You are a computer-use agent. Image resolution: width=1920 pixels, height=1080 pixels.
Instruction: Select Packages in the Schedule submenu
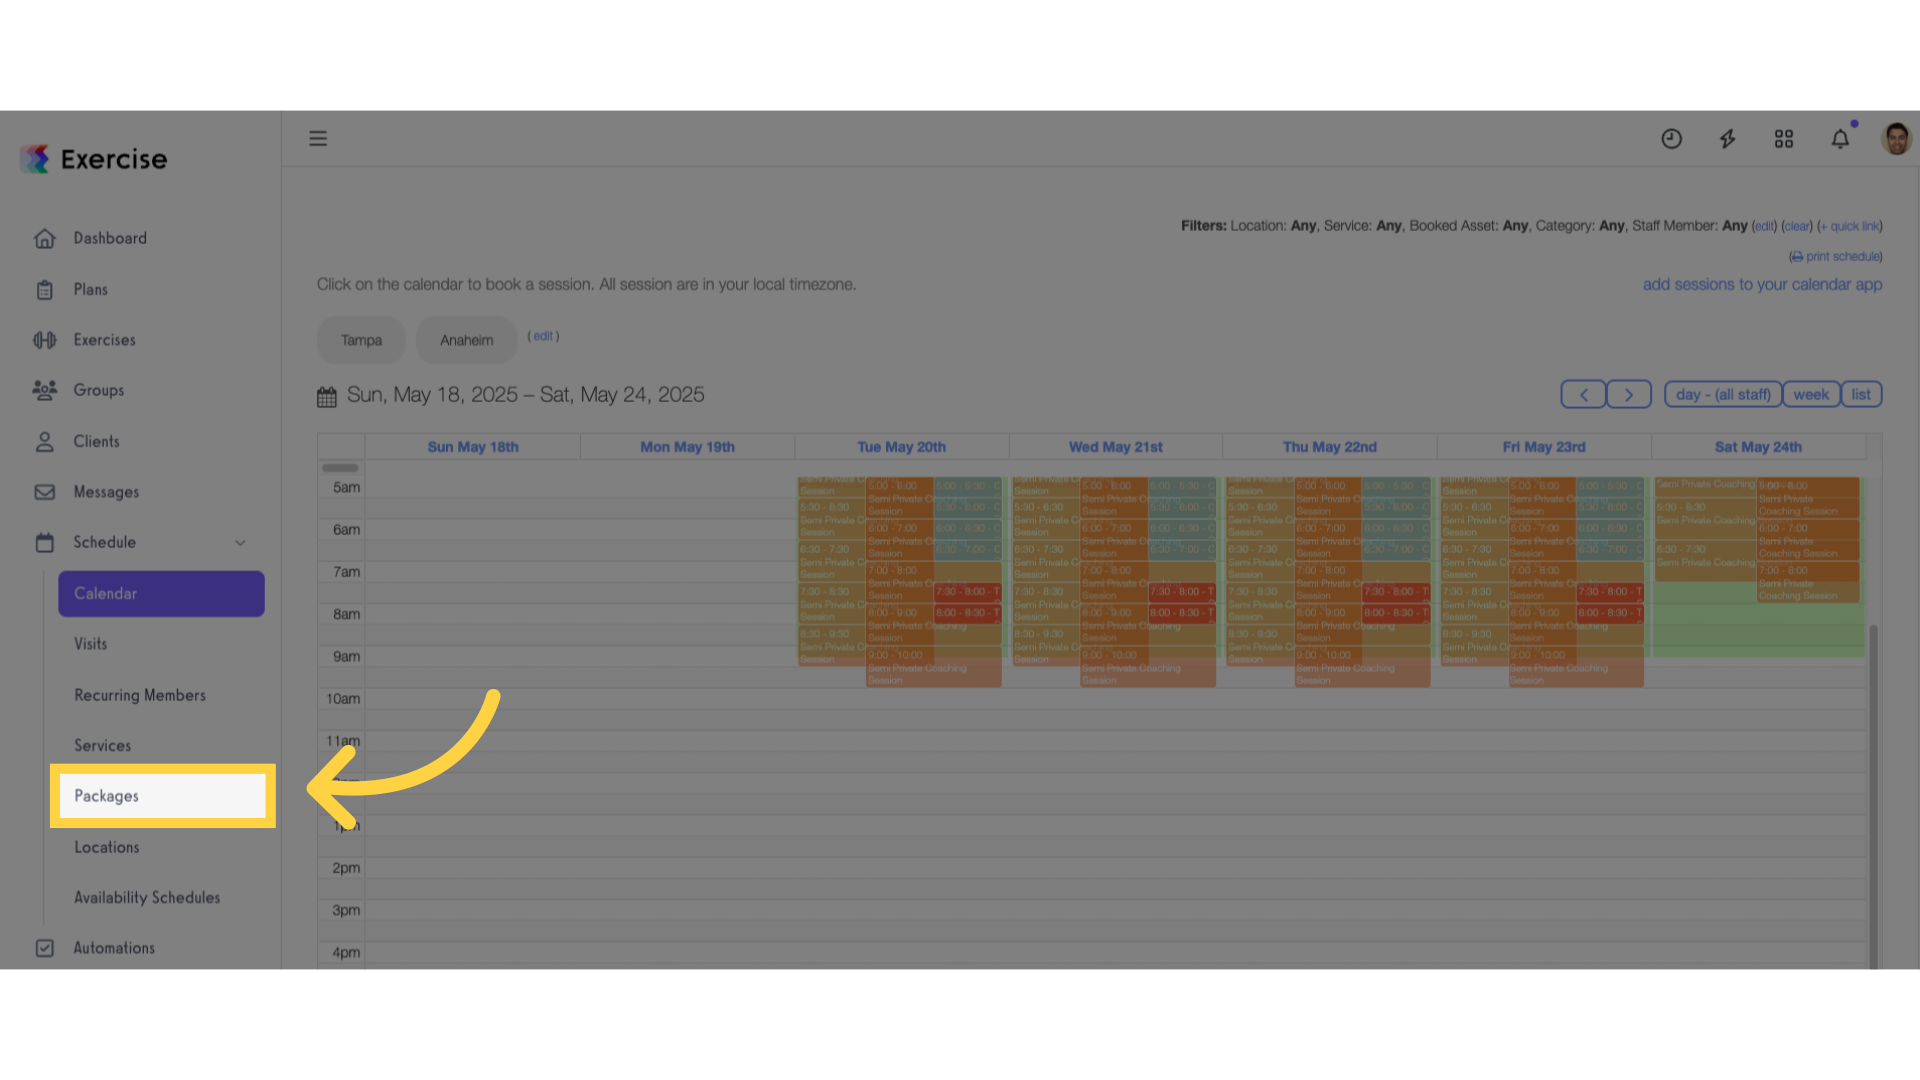(162, 796)
